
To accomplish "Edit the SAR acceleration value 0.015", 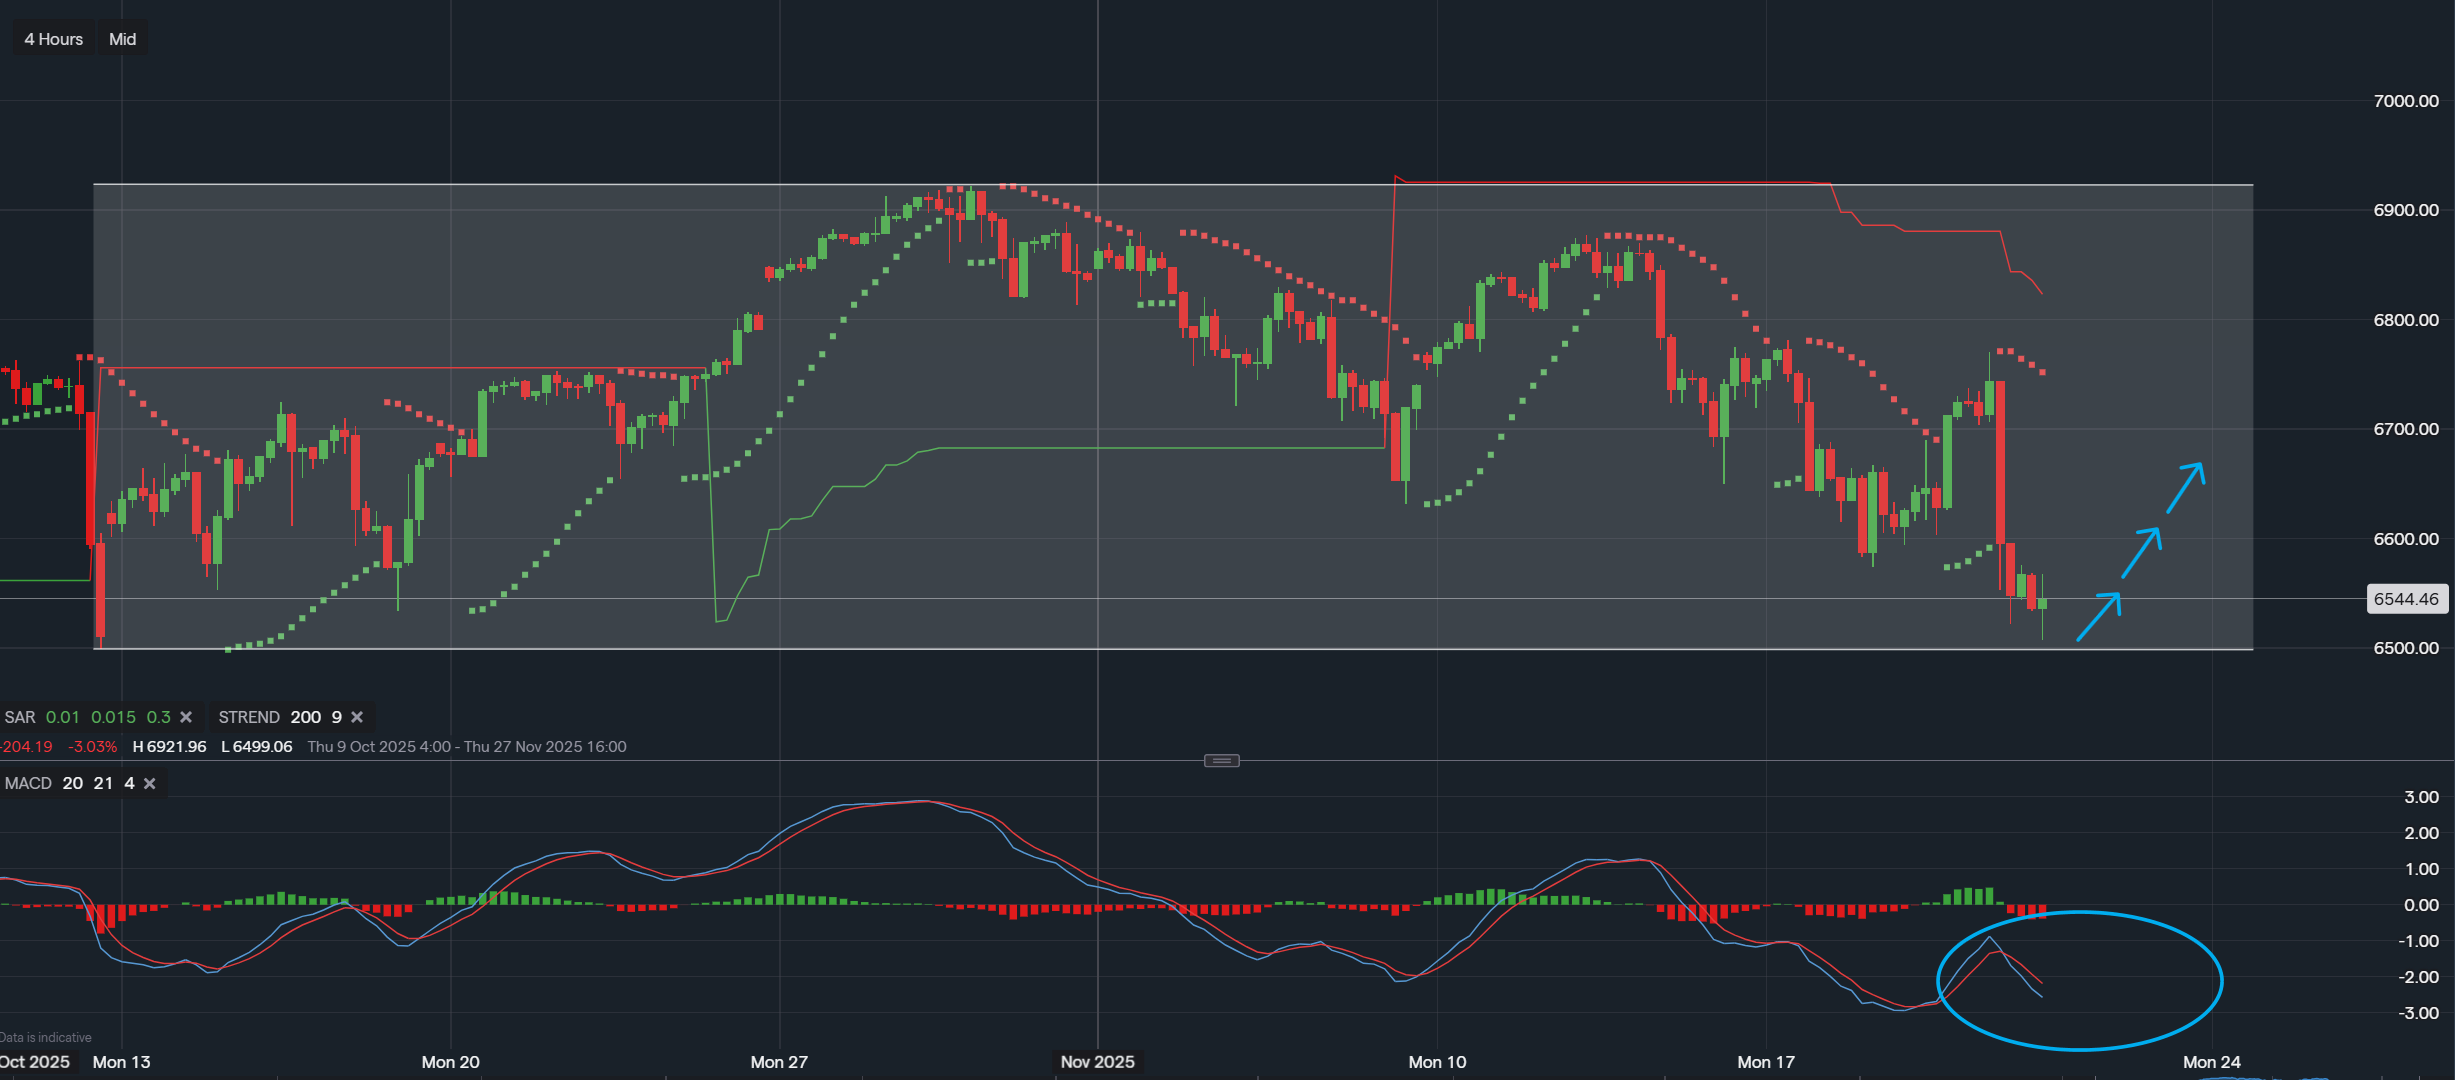I will [113, 717].
